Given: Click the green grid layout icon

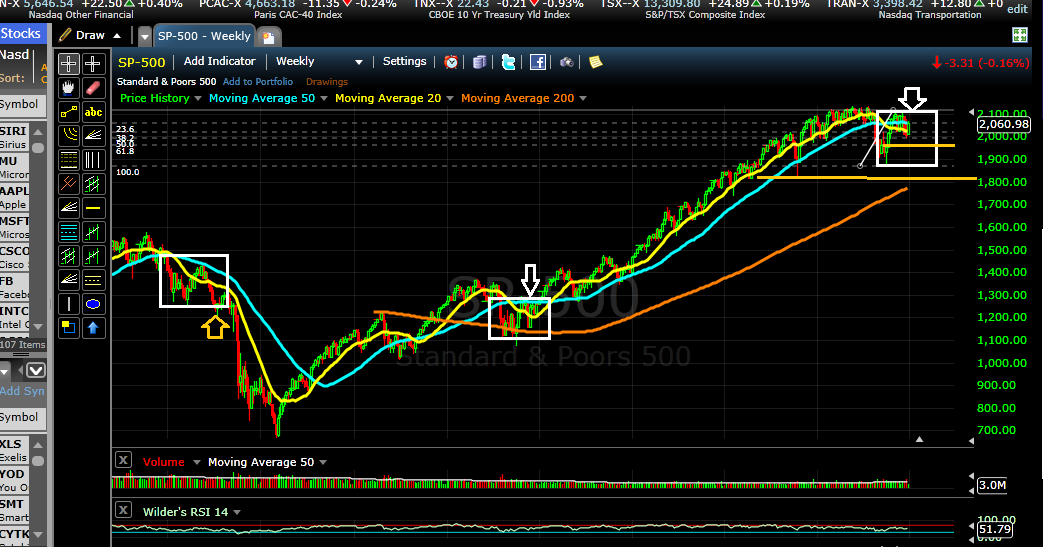Looking at the screenshot, I should click(x=1020, y=35).
